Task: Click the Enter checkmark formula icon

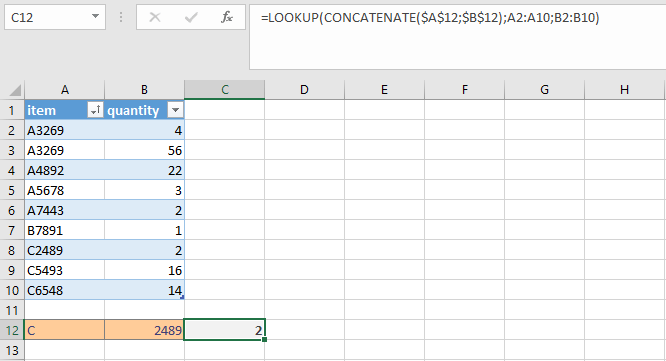Action: (191, 17)
